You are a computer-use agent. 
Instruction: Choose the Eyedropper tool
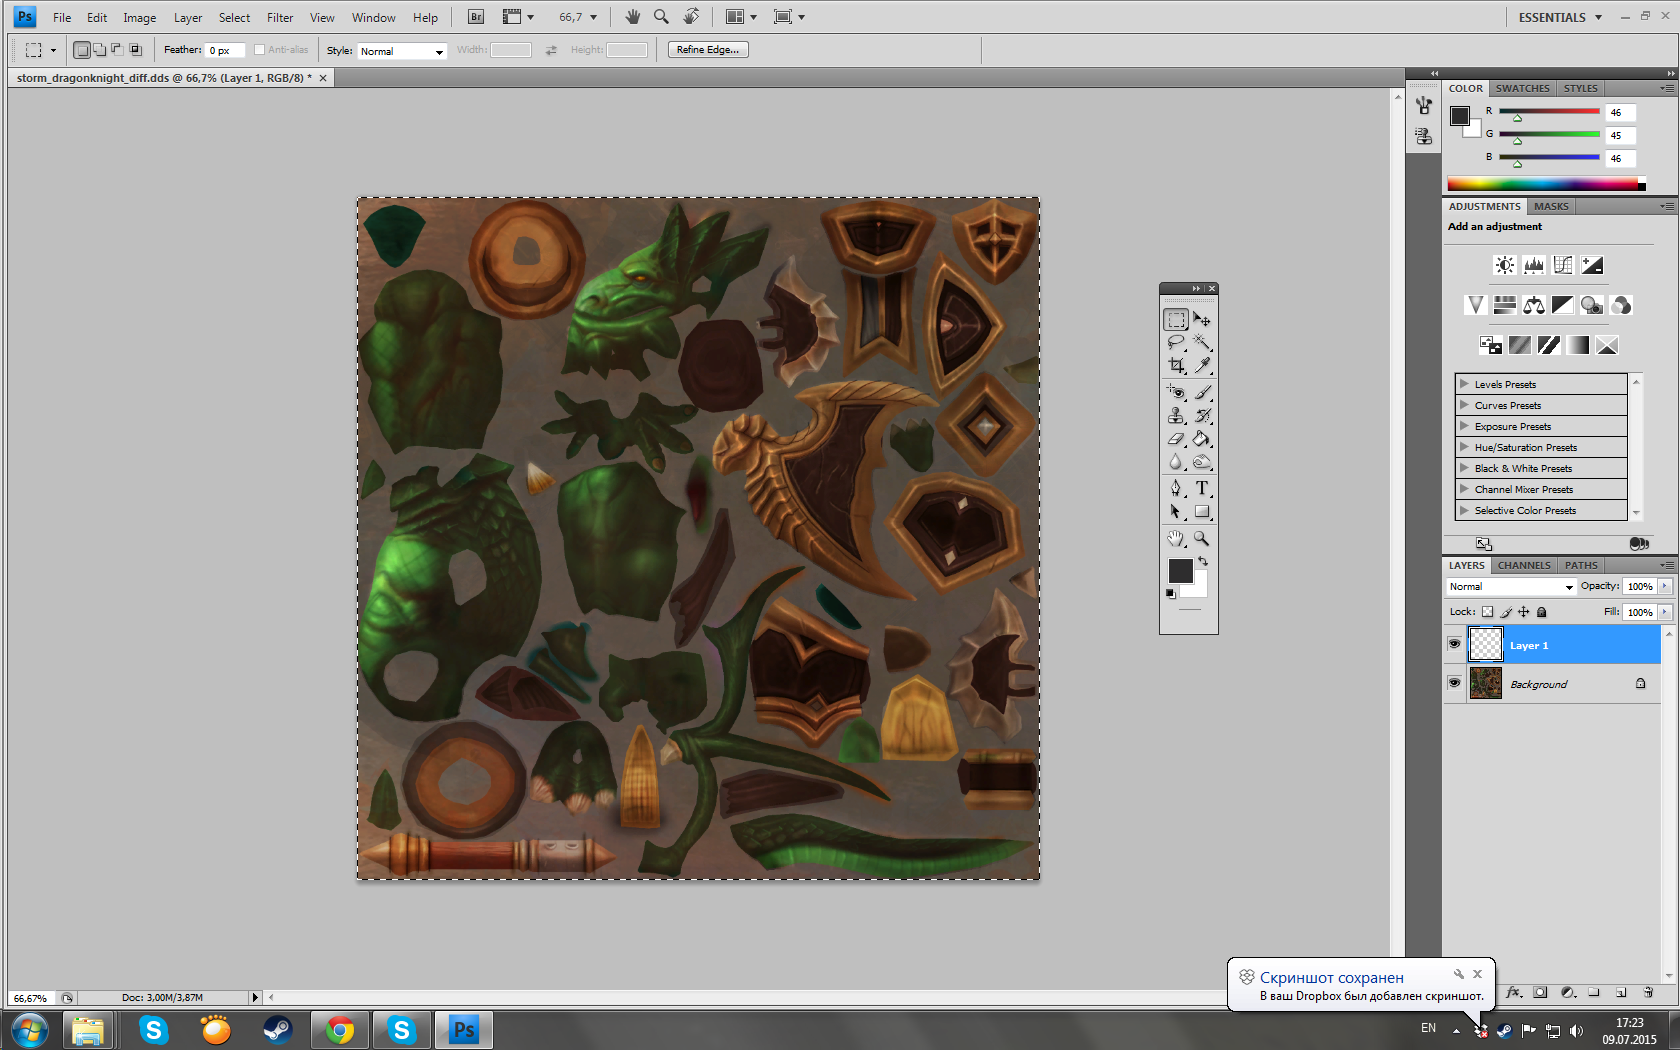(1202, 366)
